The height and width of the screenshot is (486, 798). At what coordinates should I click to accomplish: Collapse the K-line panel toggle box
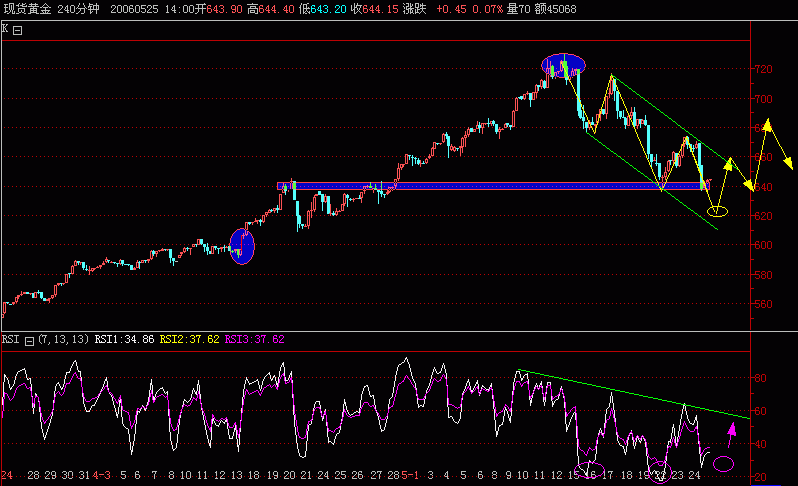tap(17, 31)
